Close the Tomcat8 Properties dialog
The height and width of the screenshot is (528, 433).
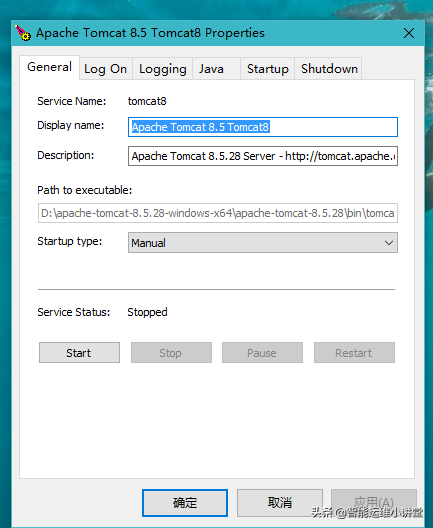point(409,33)
